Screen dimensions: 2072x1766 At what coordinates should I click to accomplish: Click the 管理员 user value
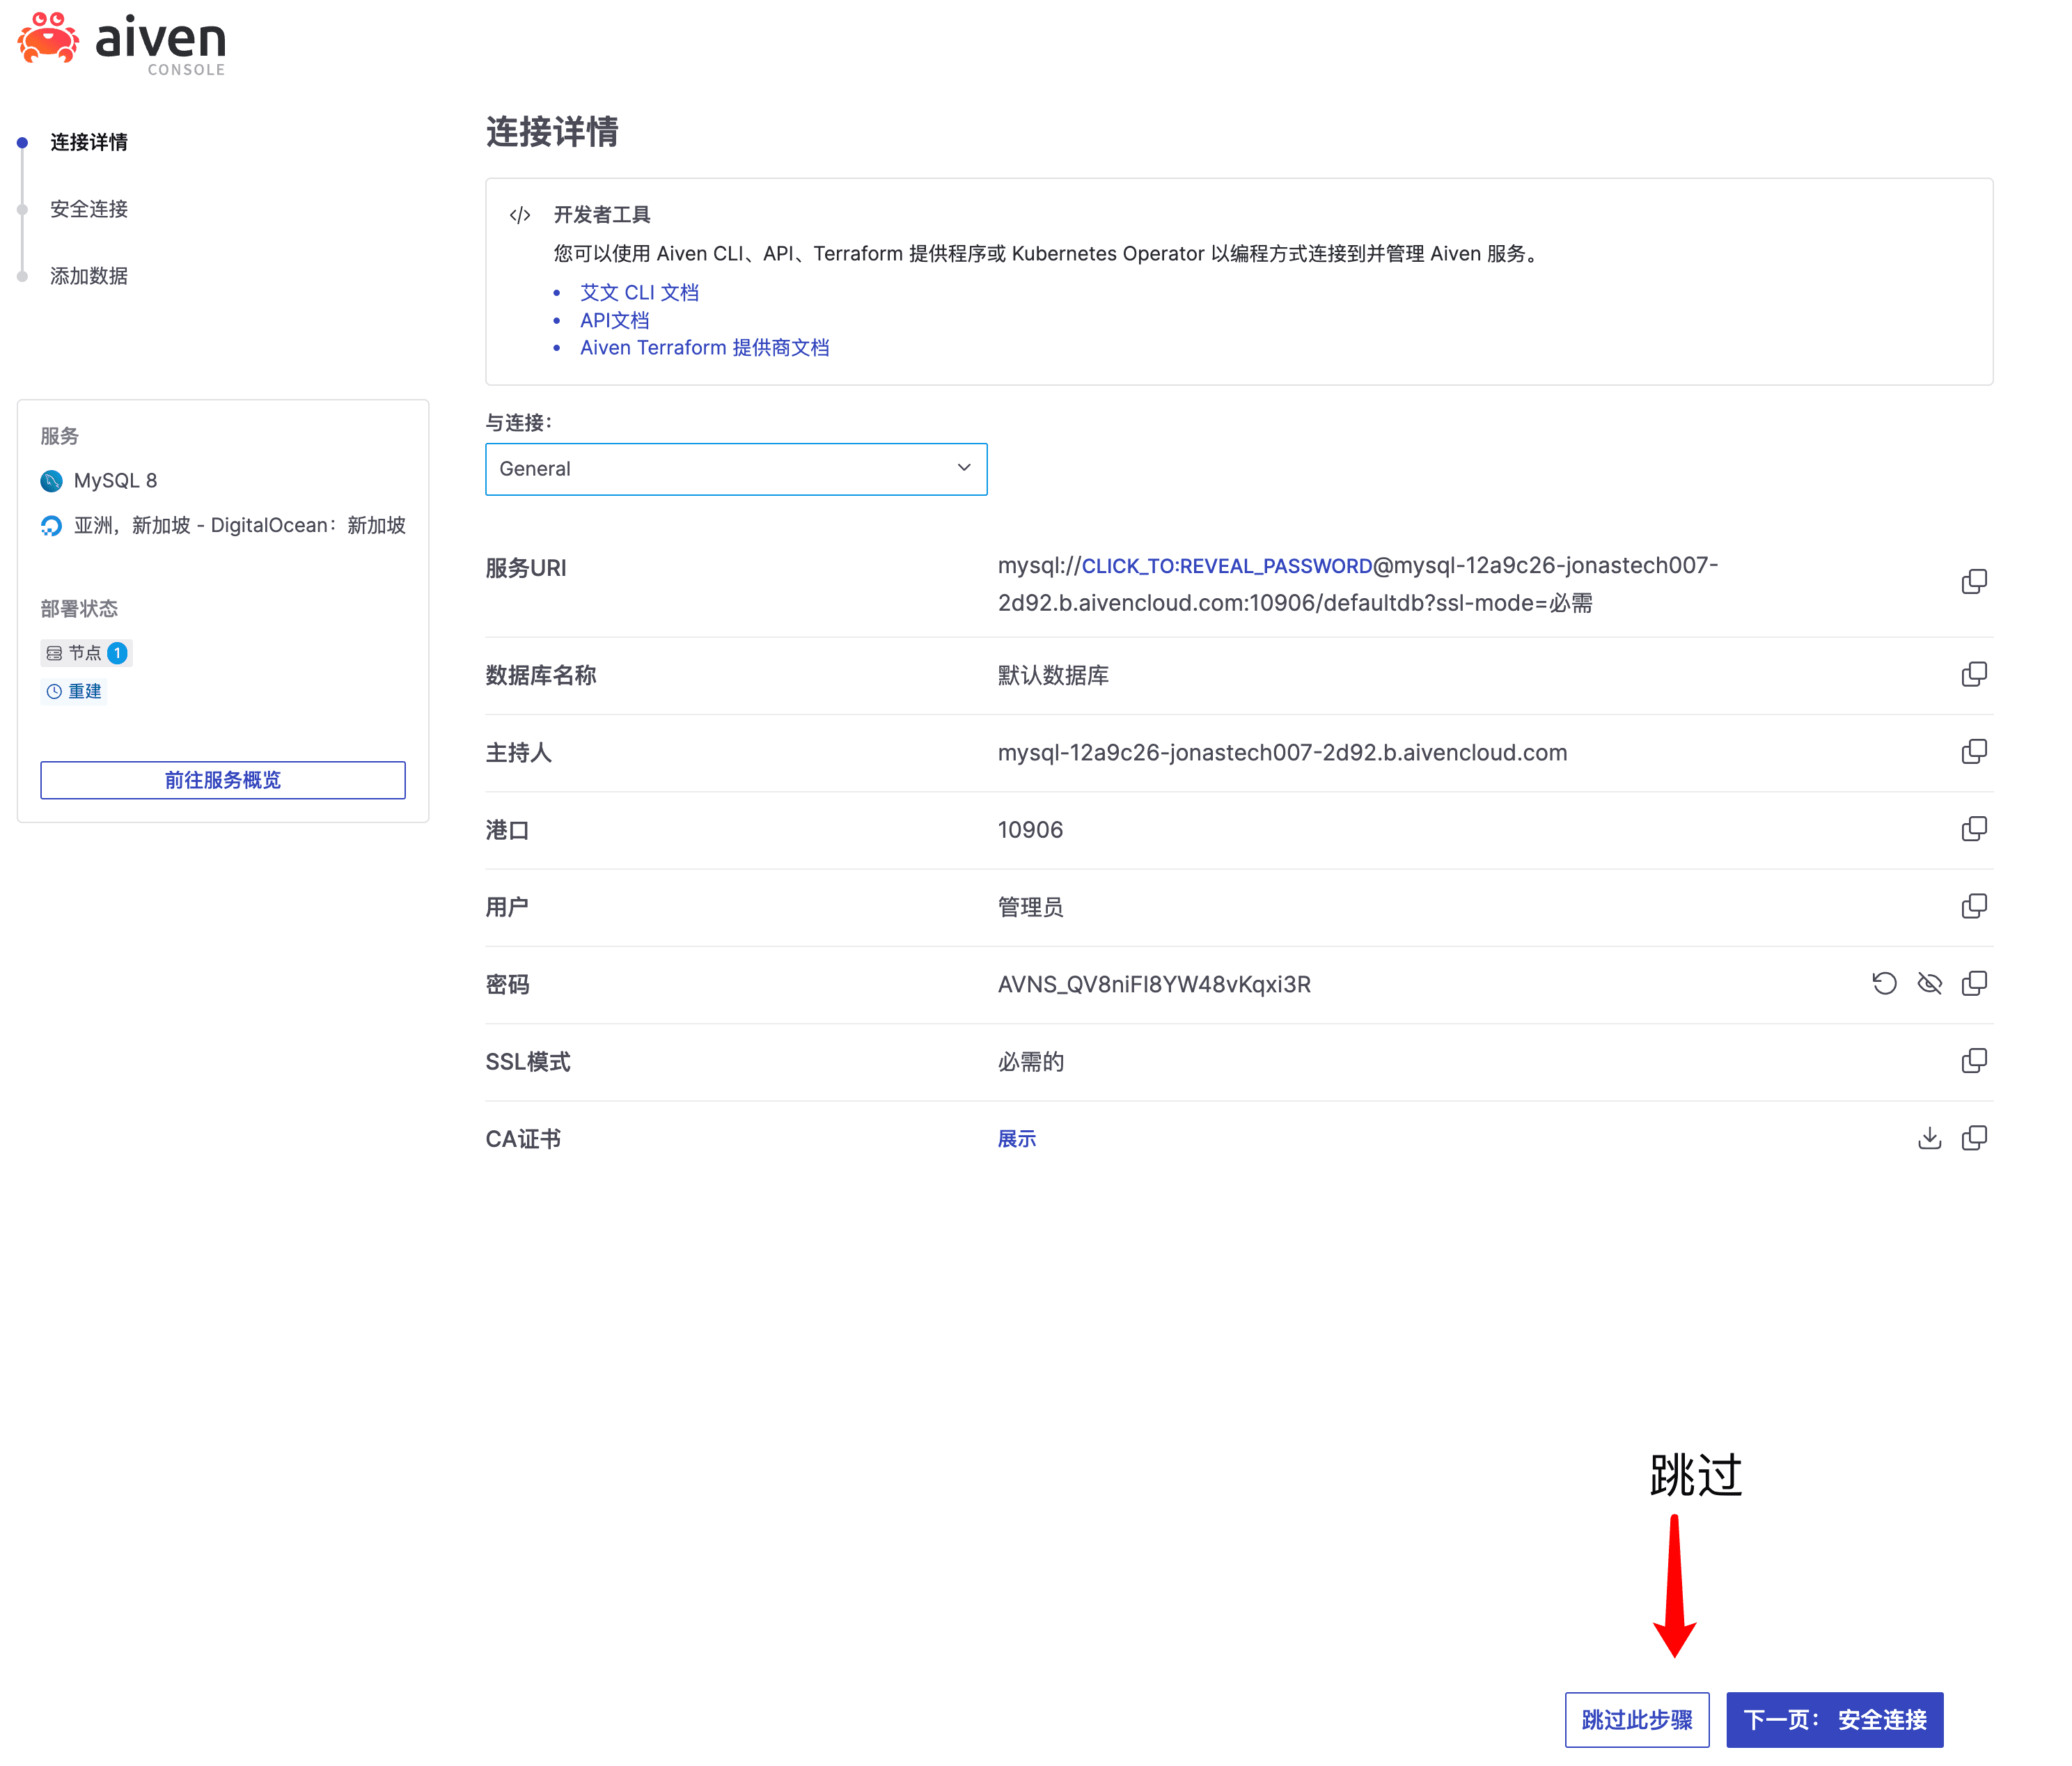1030,907
